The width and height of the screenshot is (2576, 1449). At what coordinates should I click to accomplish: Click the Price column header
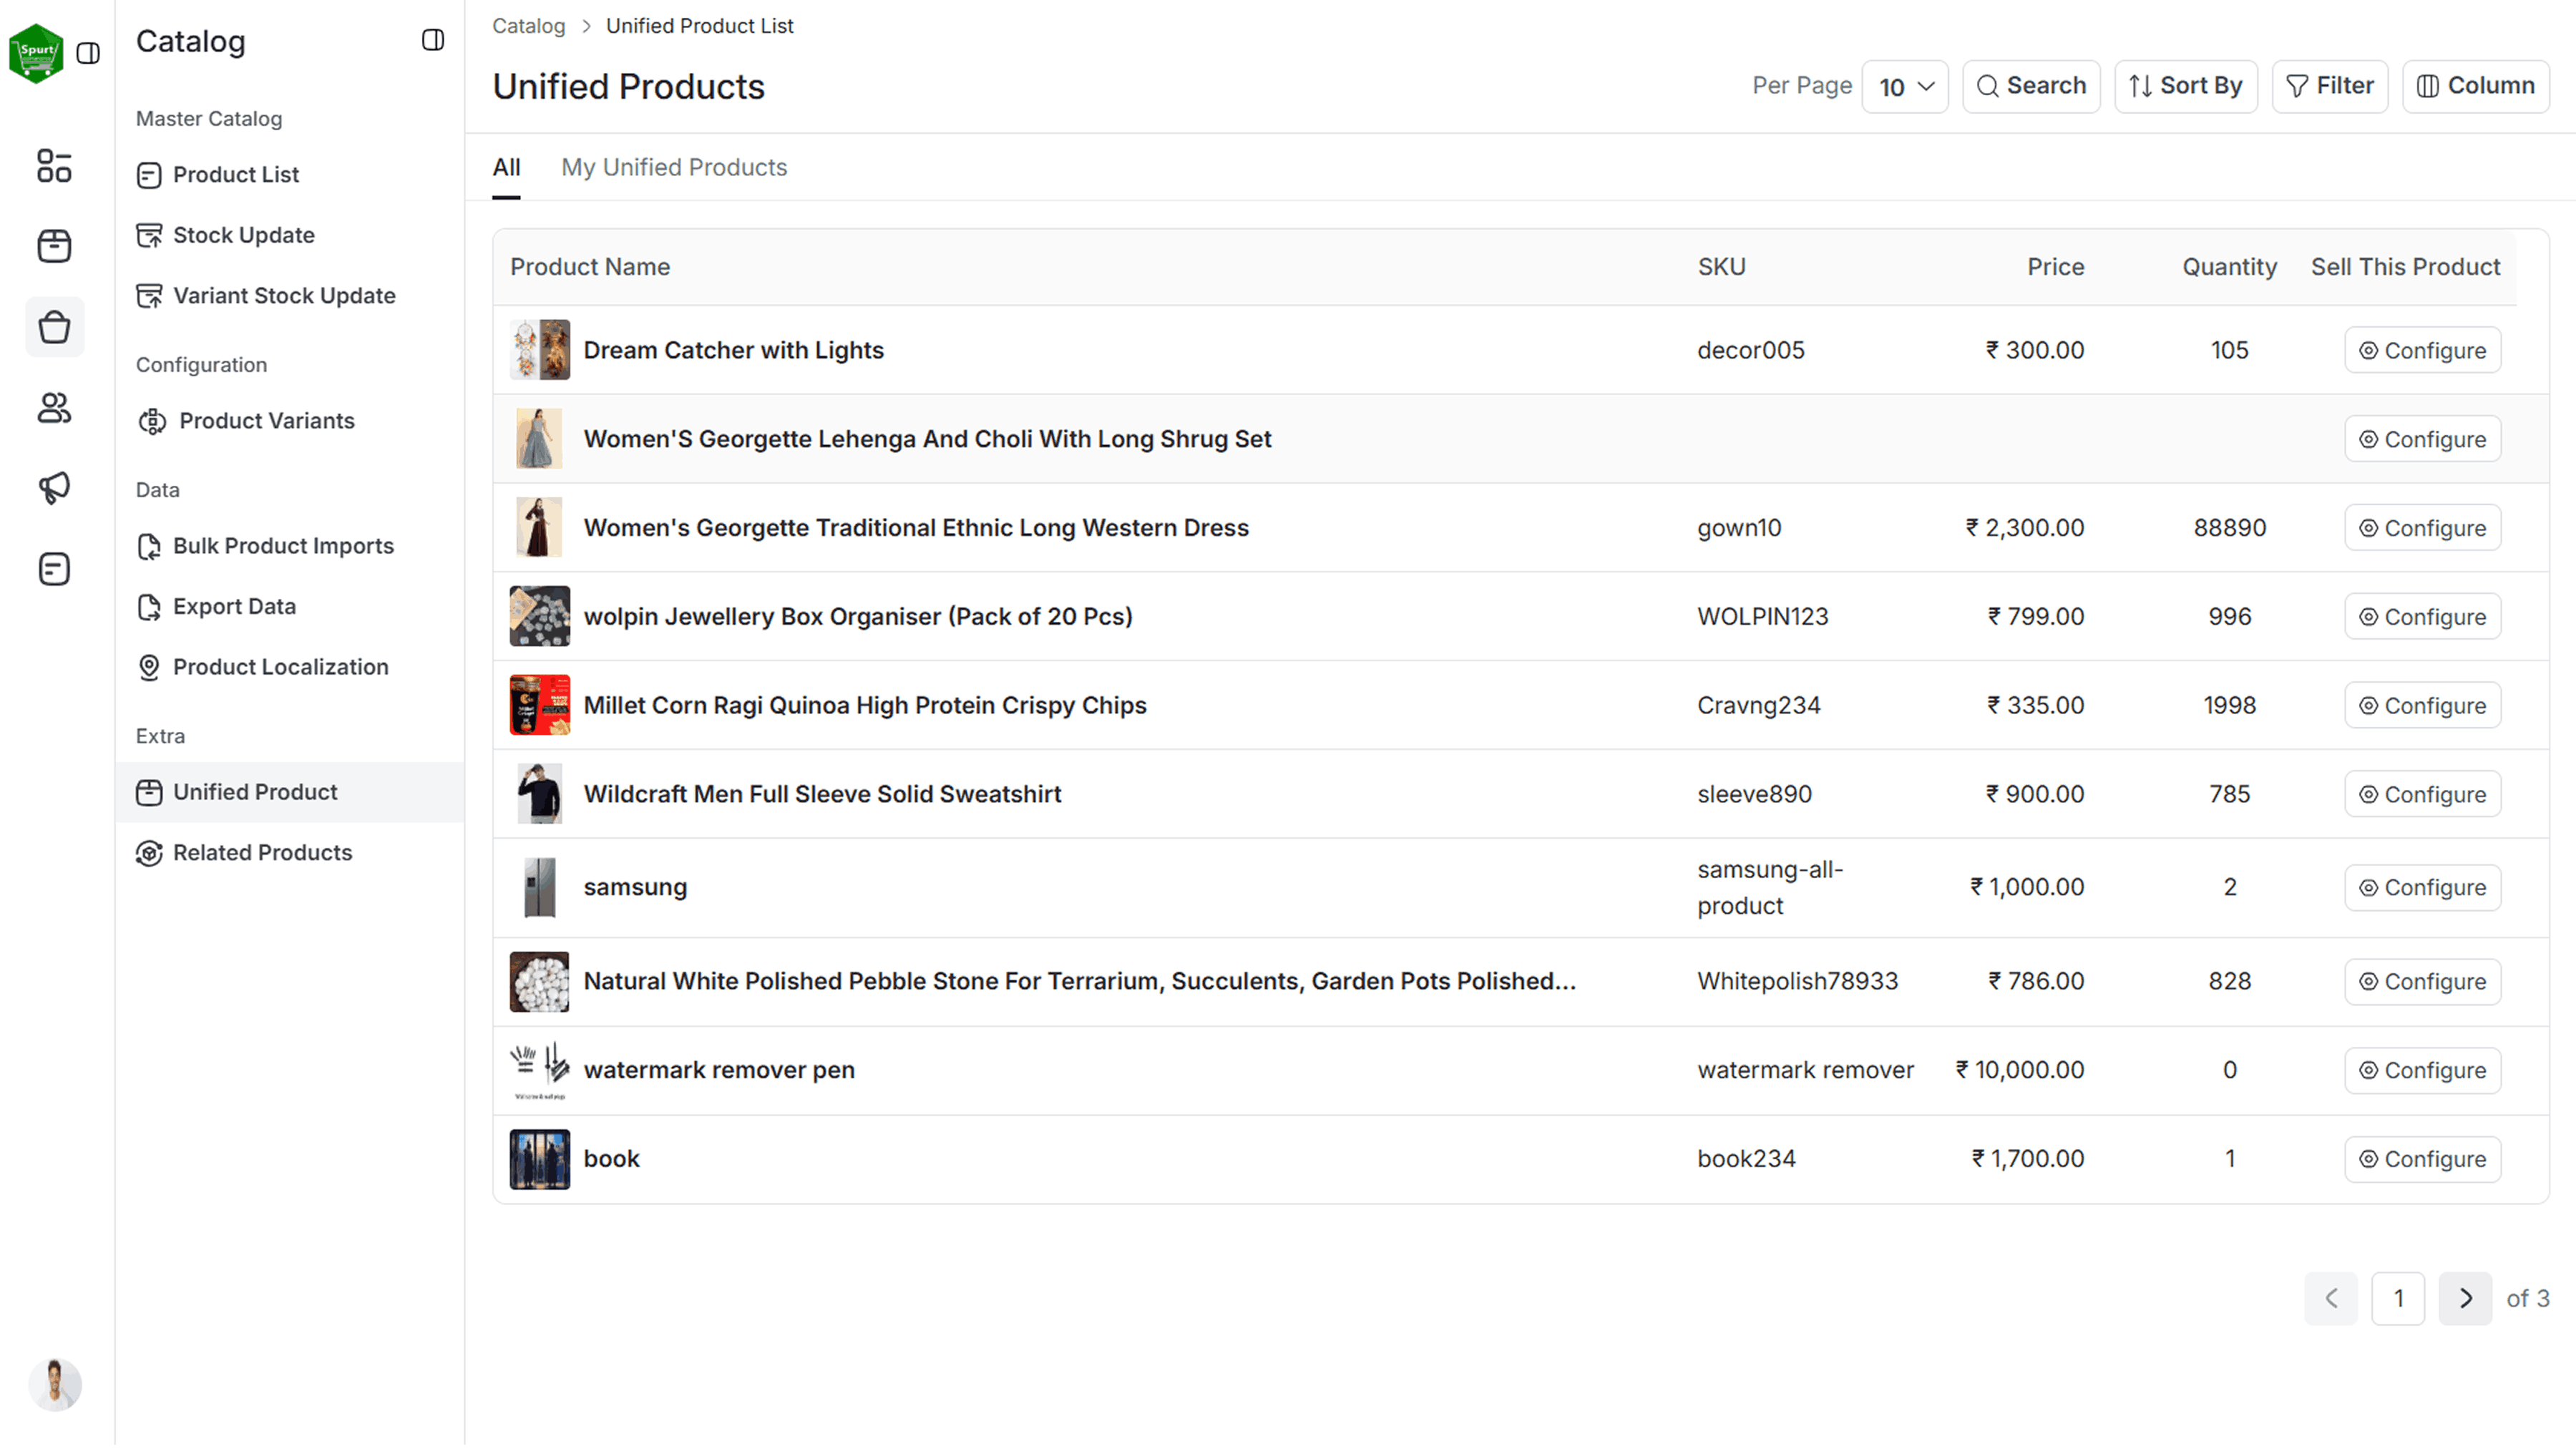coord(2055,267)
